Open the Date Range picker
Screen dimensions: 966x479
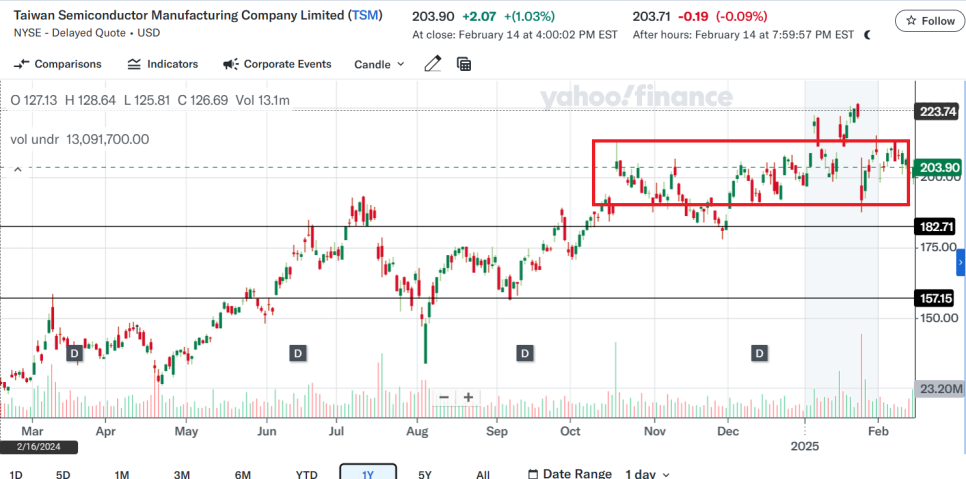[570, 473]
